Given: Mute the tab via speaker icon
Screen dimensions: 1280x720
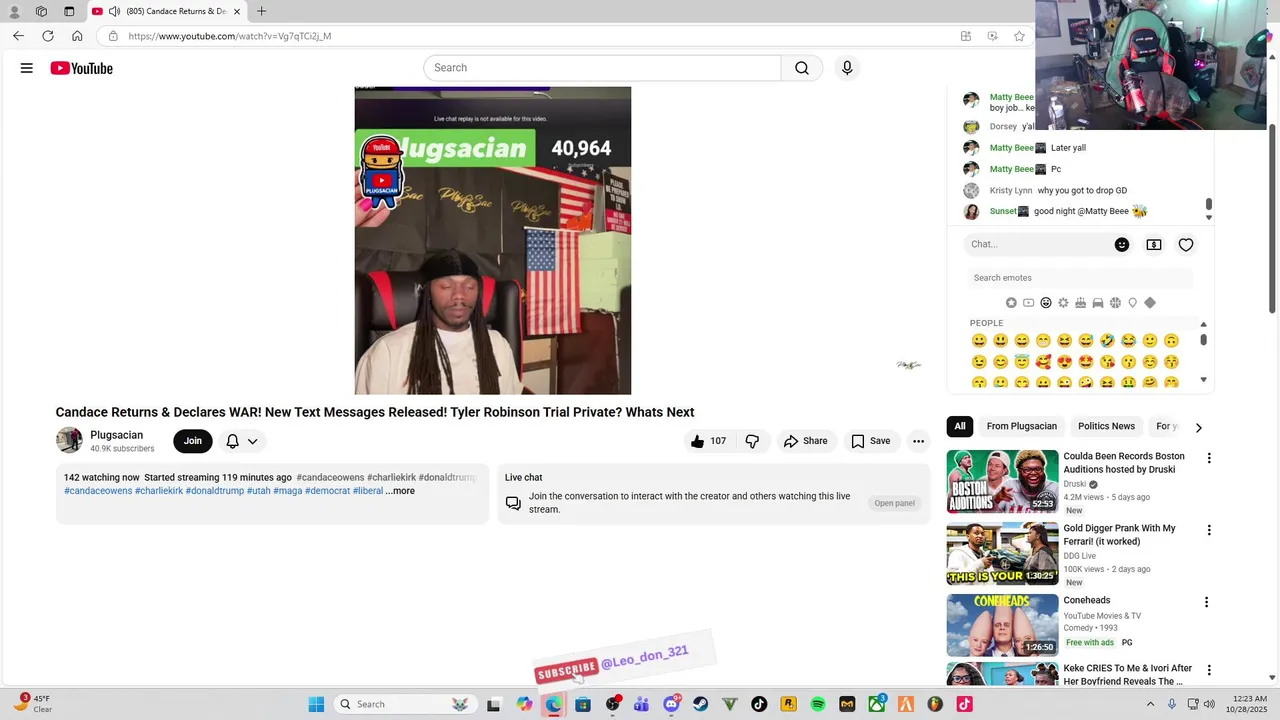Looking at the screenshot, I should (114, 11).
